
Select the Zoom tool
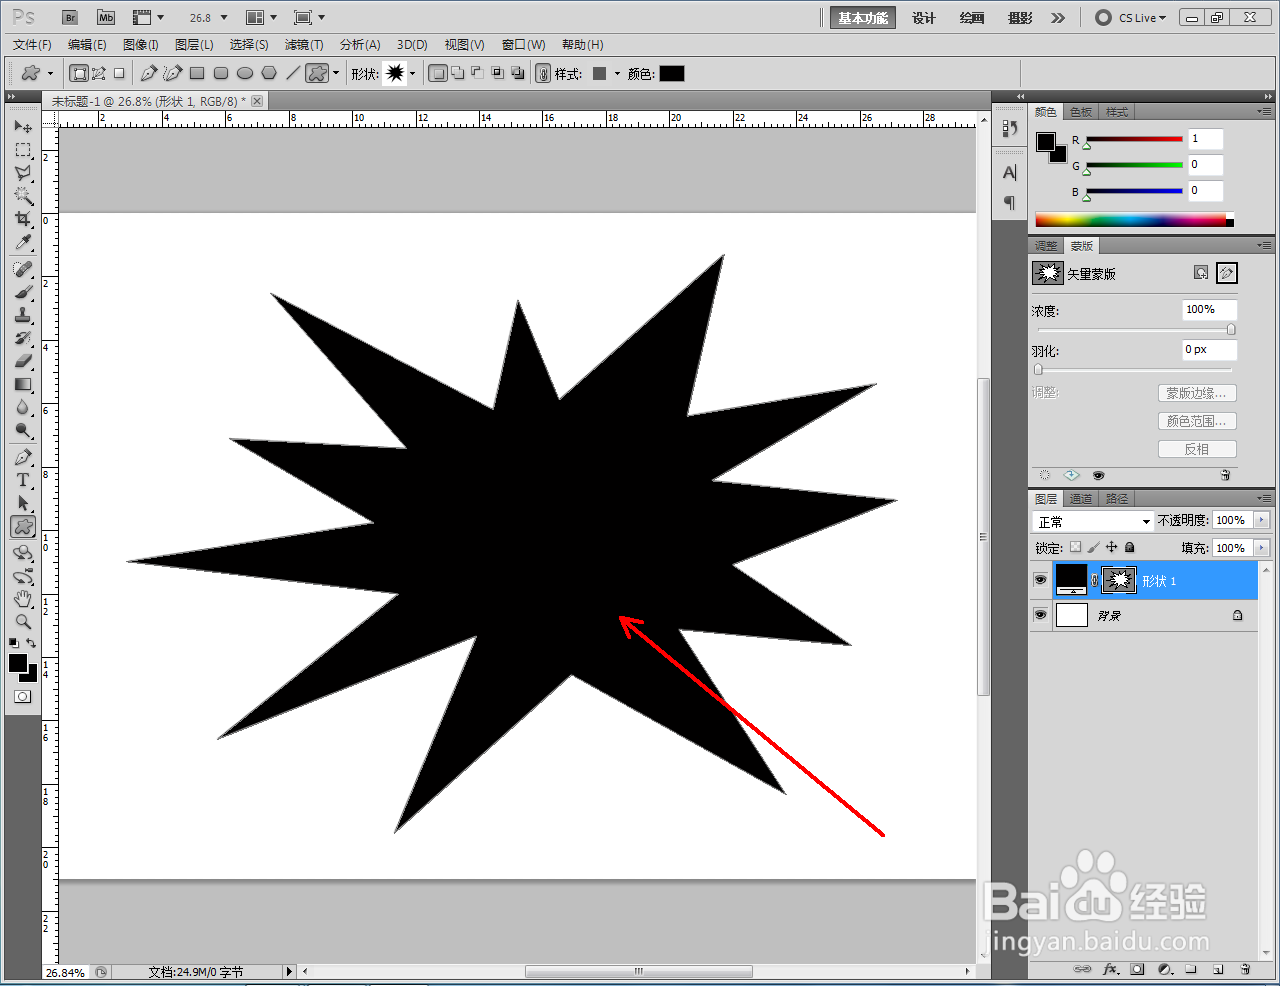[23, 622]
